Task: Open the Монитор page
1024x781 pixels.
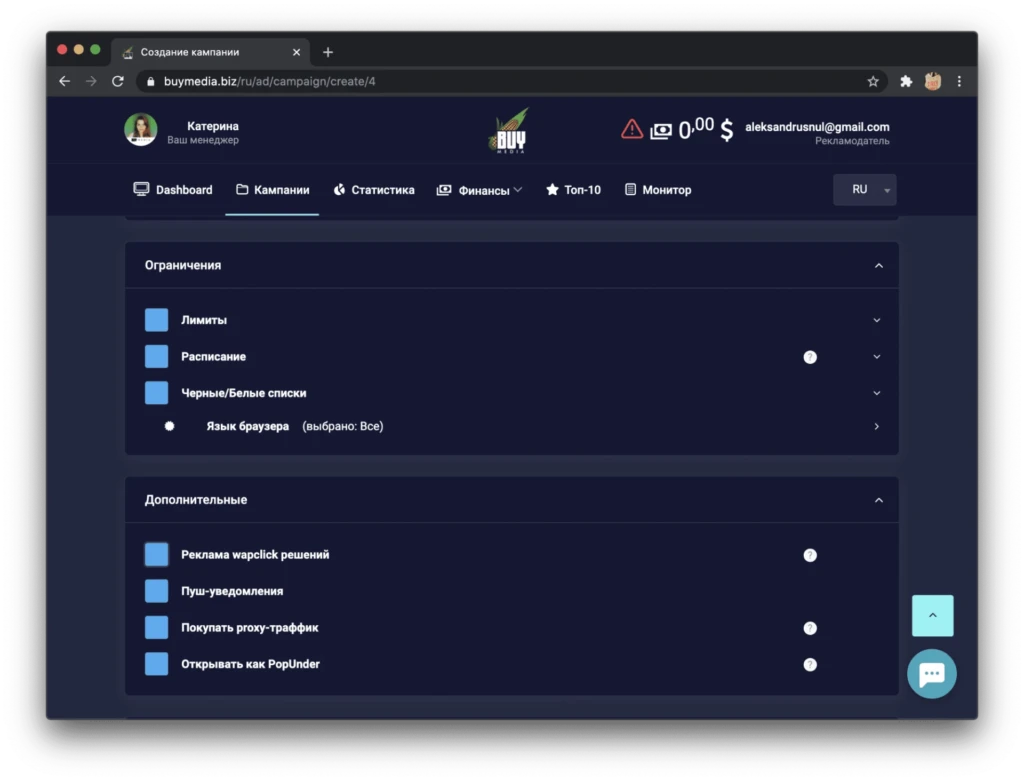Action: click(658, 190)
